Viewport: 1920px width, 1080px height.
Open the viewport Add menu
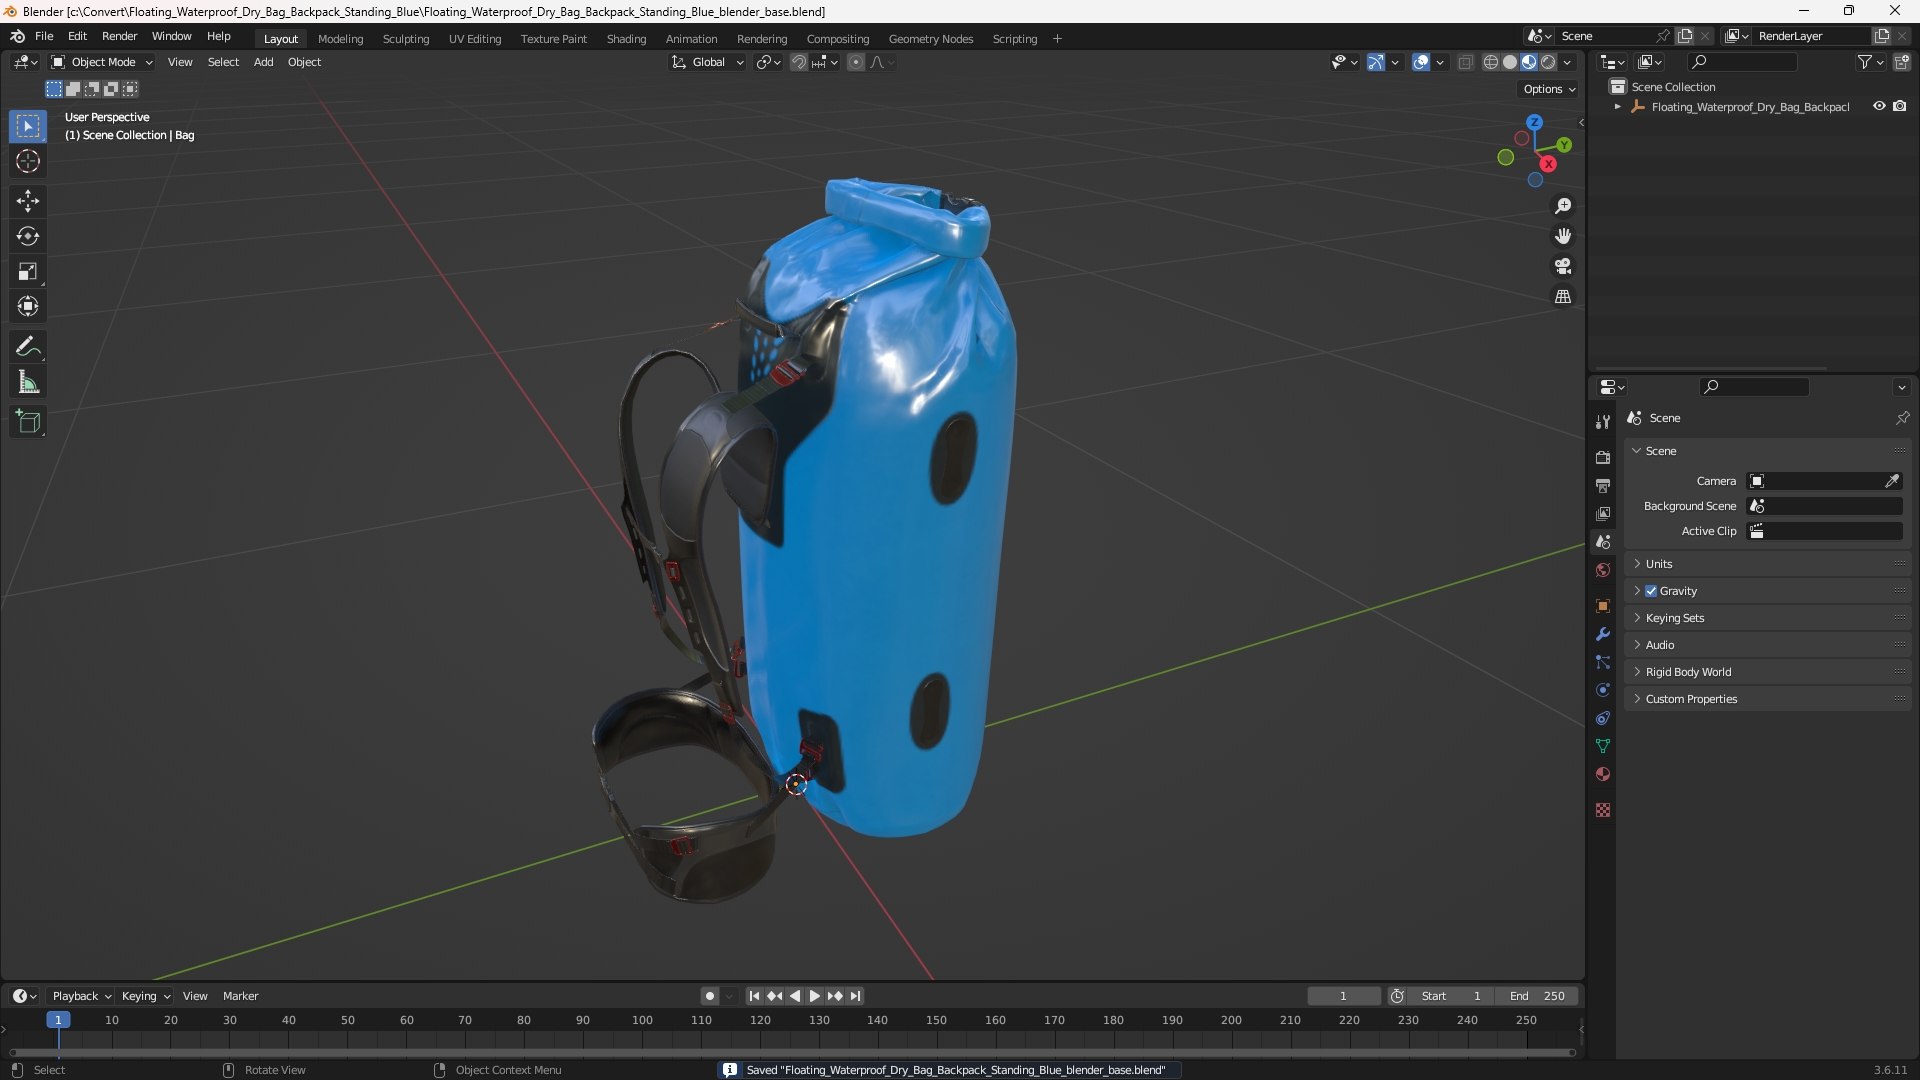click(x=263, y=62)
